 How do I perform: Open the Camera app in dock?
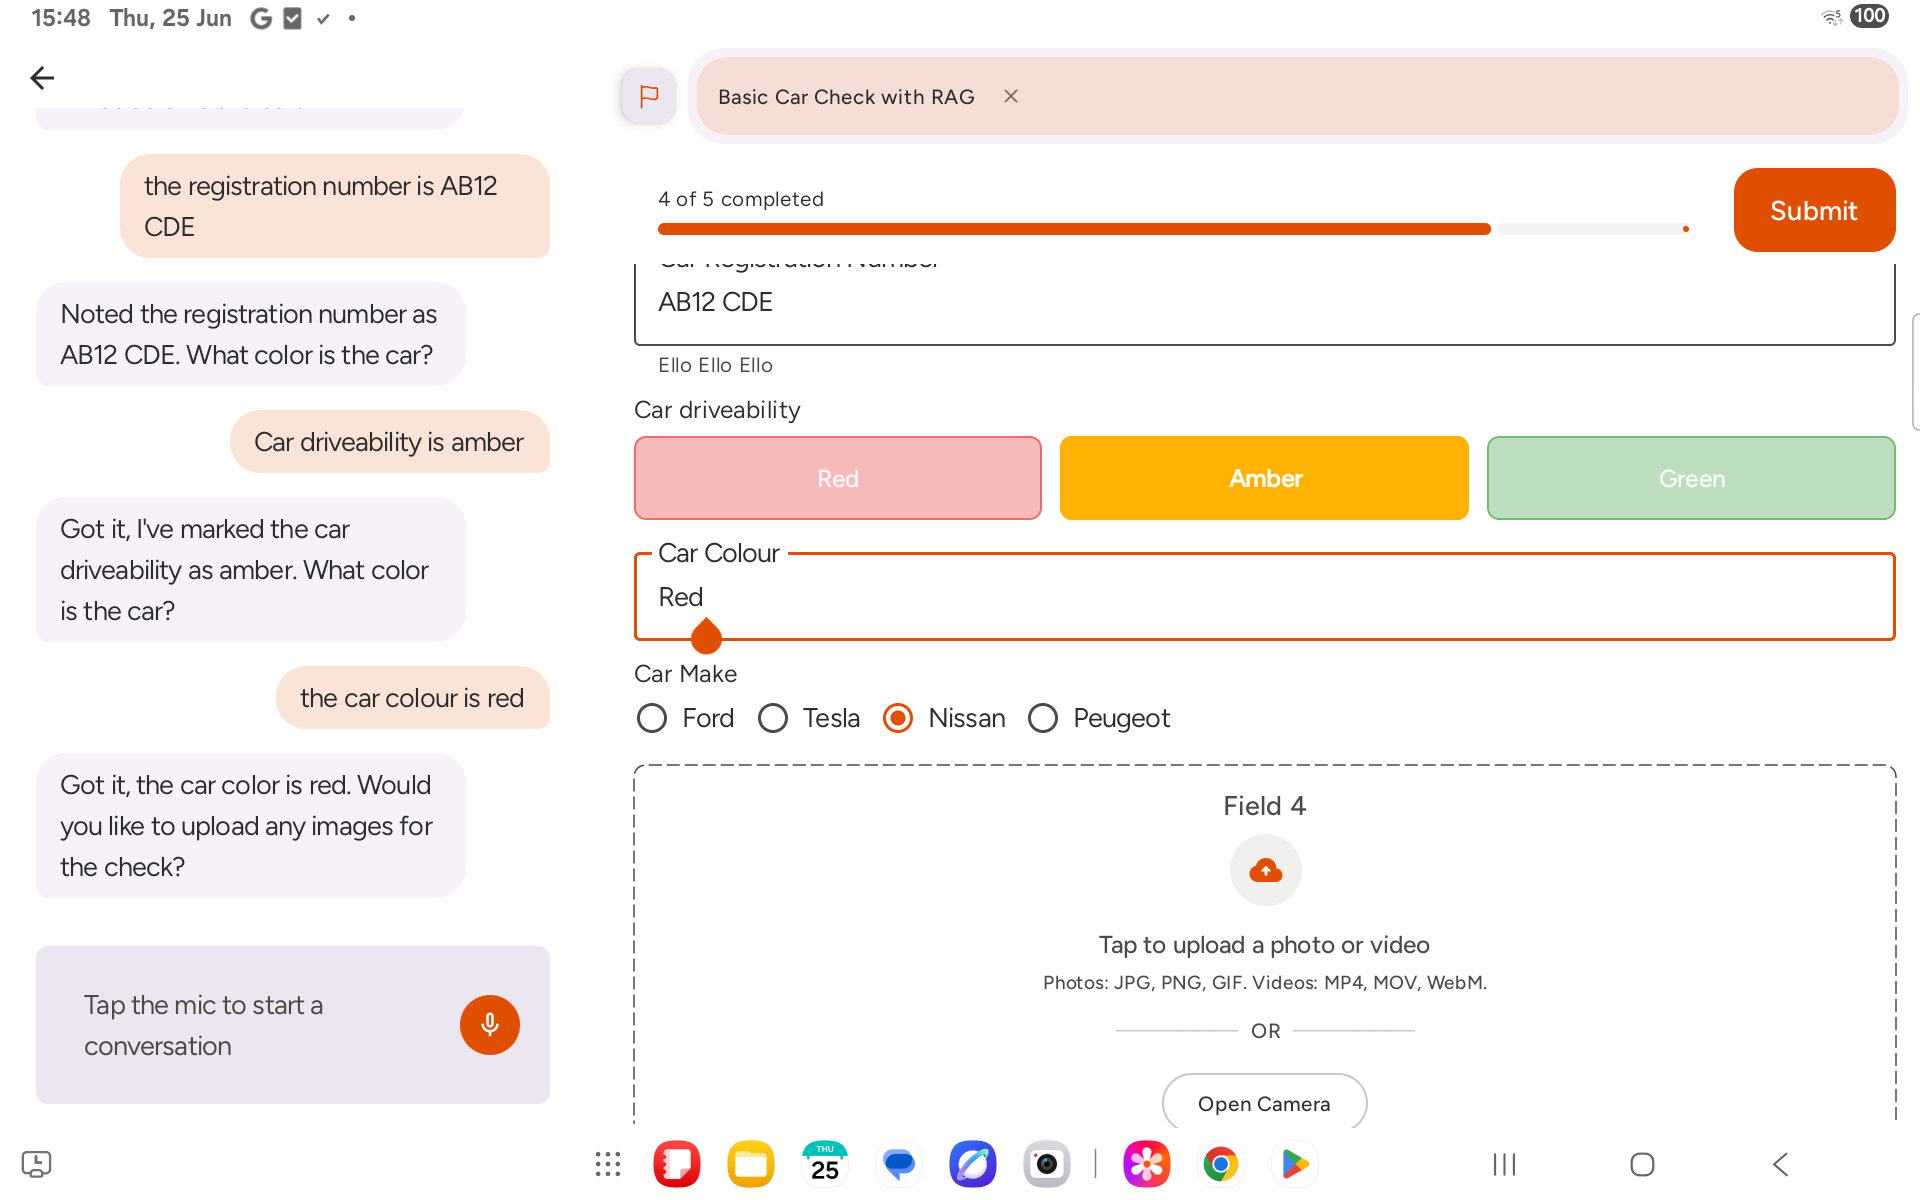click(1047, 1164)
